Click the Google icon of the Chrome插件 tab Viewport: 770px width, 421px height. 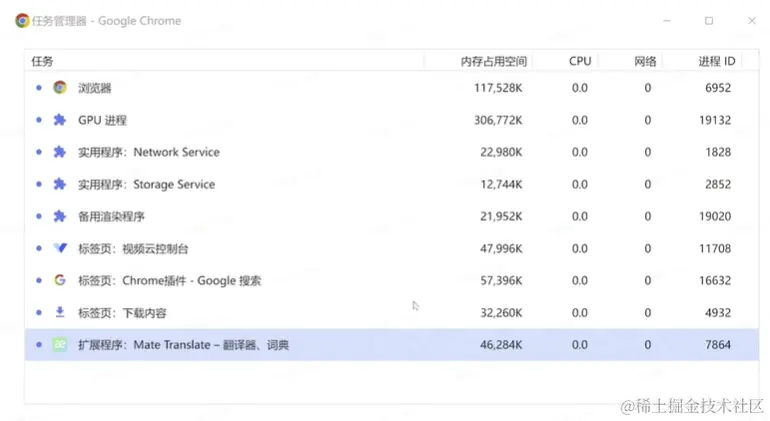(x=60, y=280)
